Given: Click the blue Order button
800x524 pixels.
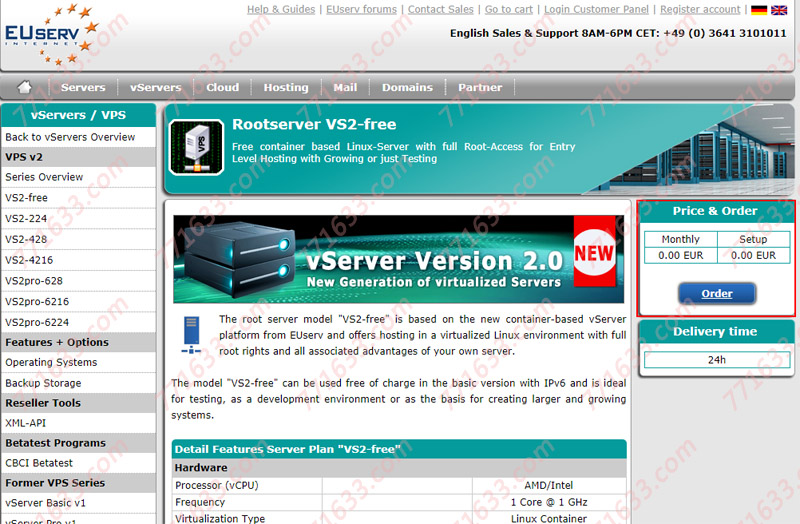Looking at the screenshot, I should [717, 293].
